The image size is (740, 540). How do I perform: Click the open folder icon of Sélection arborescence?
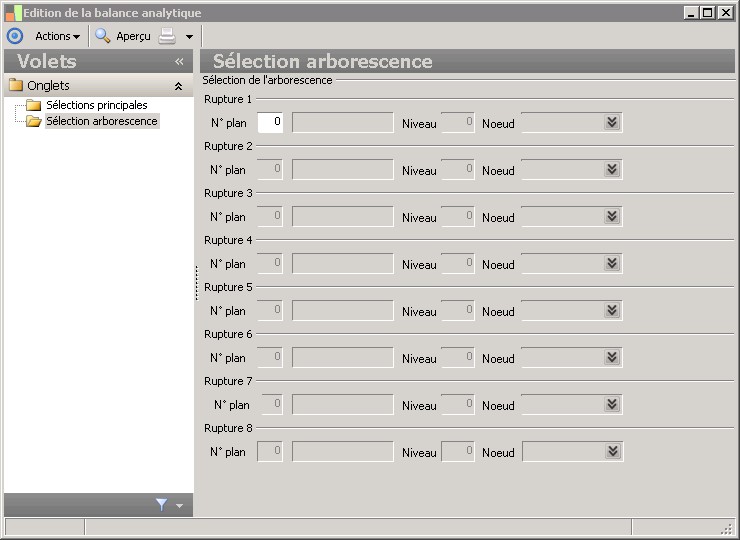point(34,121)
